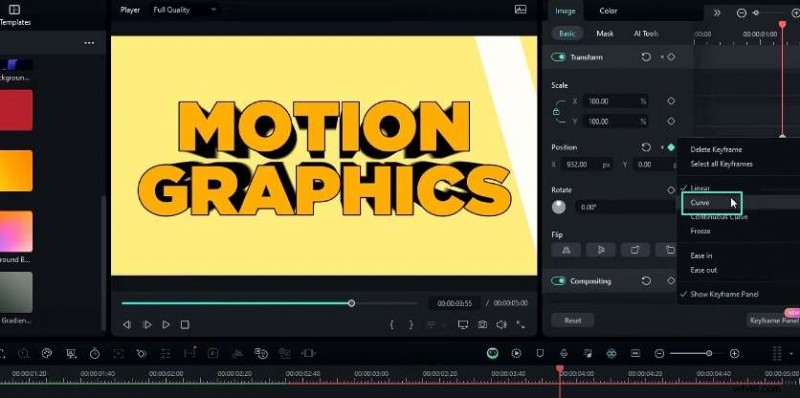The image size is (800, 398).
Task: Switch to the Image tab
Action: (565, 11)
